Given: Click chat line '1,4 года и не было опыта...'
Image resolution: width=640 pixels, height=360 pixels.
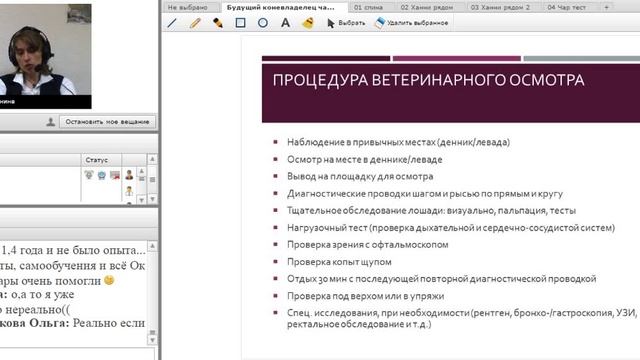Looking at the screenshot, I should (x=73, y=250).
